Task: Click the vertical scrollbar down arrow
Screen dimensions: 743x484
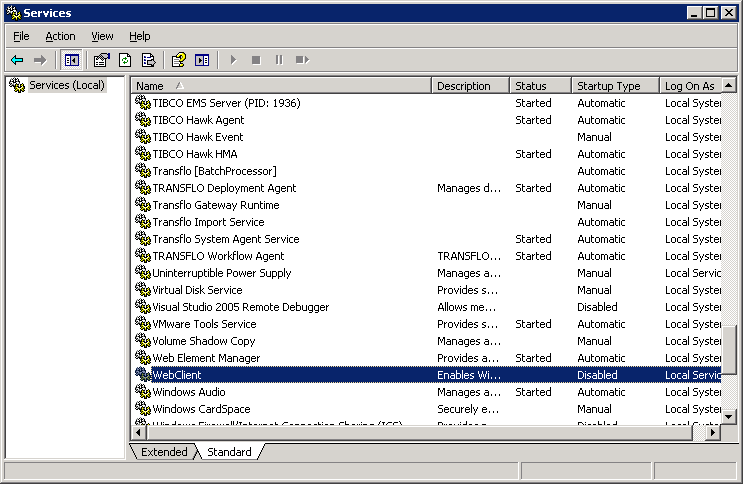Action: point(729,417)
